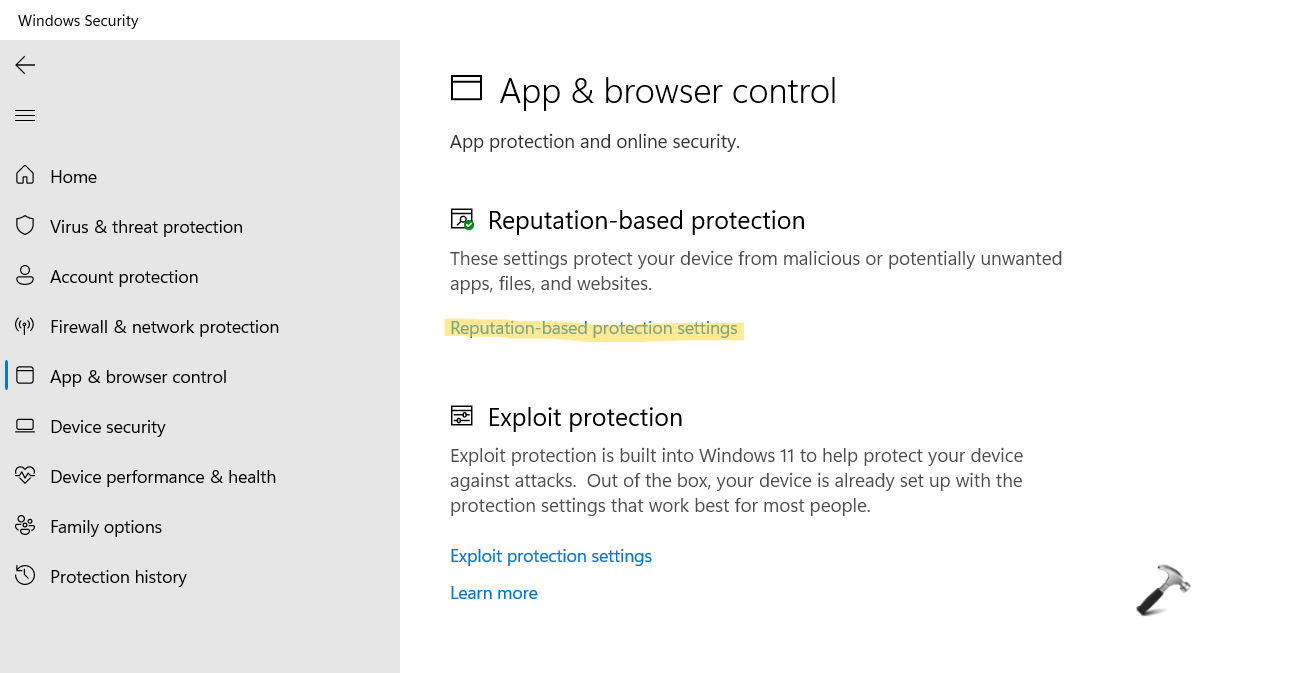The image size is (1299, 673).
Task: Click the Firewall & network antenna icon
Action: coord(26,326)
